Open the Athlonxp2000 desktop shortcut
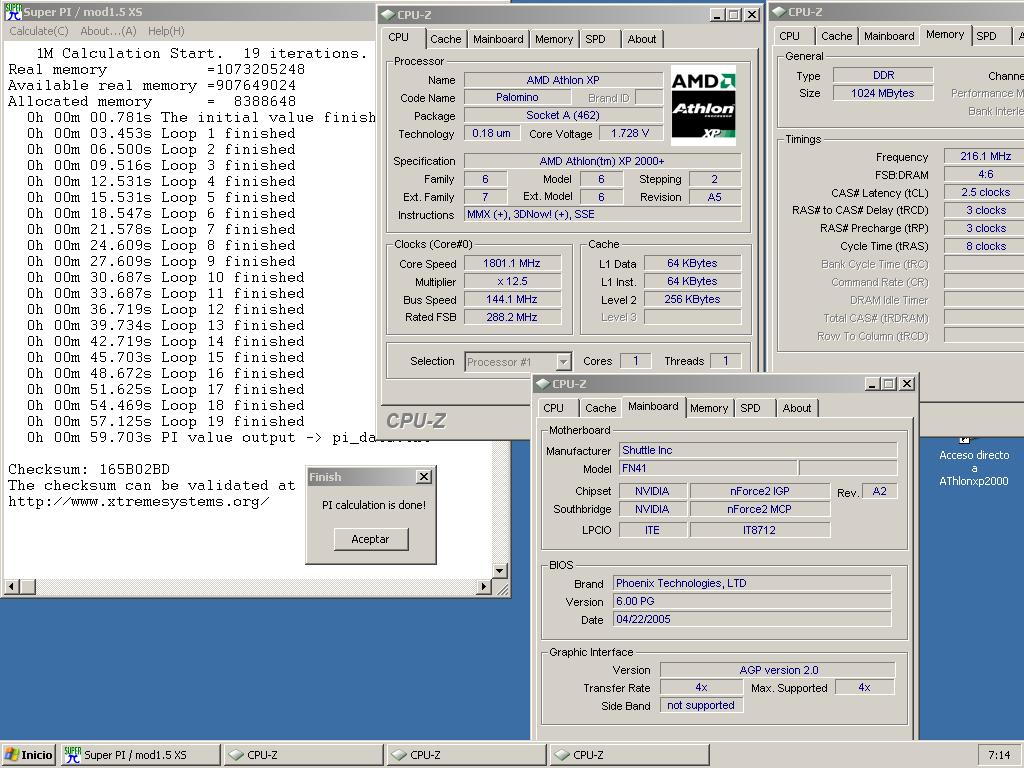1024x768 pixels. click(974, 462)
